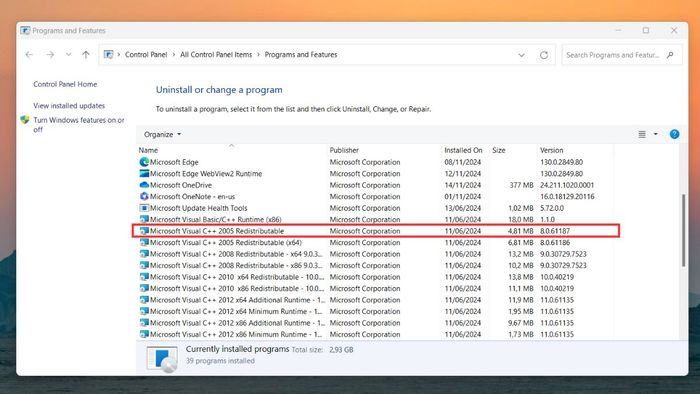Click the view layout icon
This screenshot has height=394, width=700.
point(642,134)
